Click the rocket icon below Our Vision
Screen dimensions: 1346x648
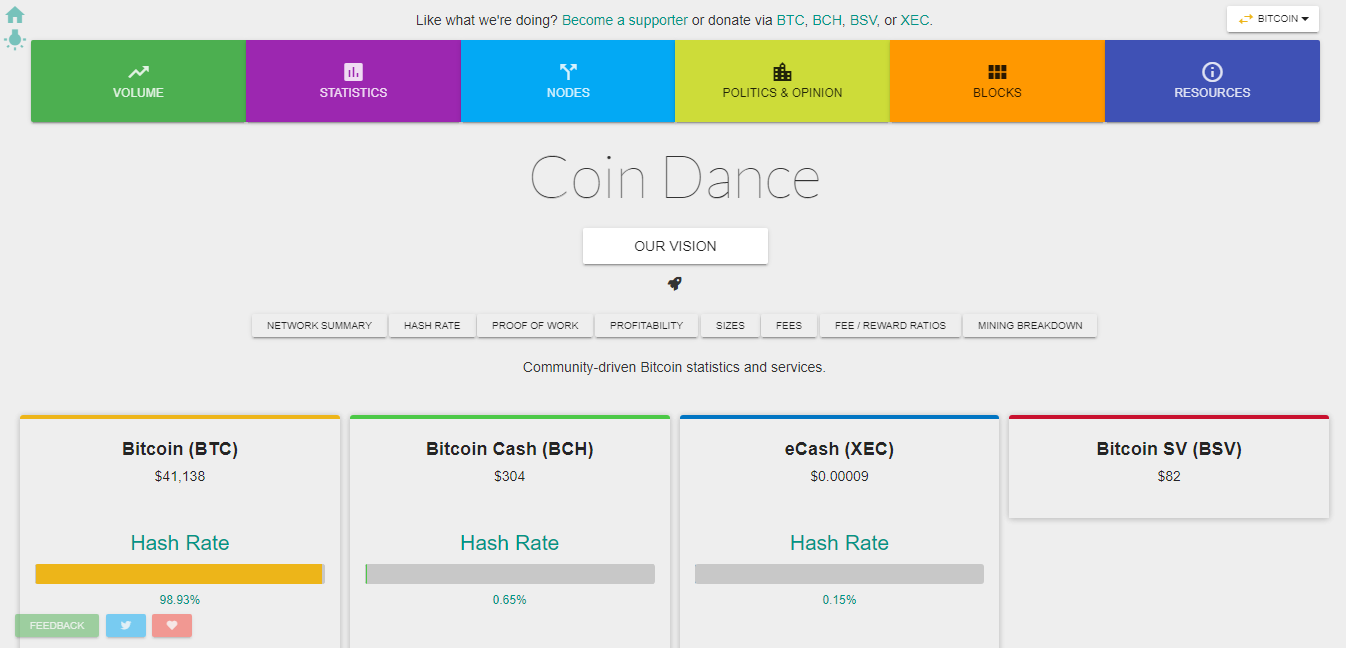point(675,284)
